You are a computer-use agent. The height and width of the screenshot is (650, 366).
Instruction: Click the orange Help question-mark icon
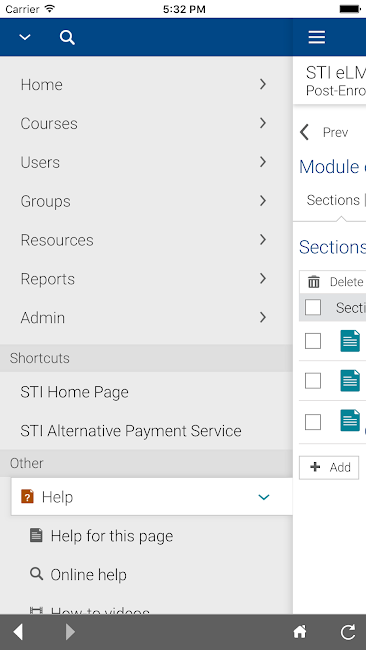27,496
